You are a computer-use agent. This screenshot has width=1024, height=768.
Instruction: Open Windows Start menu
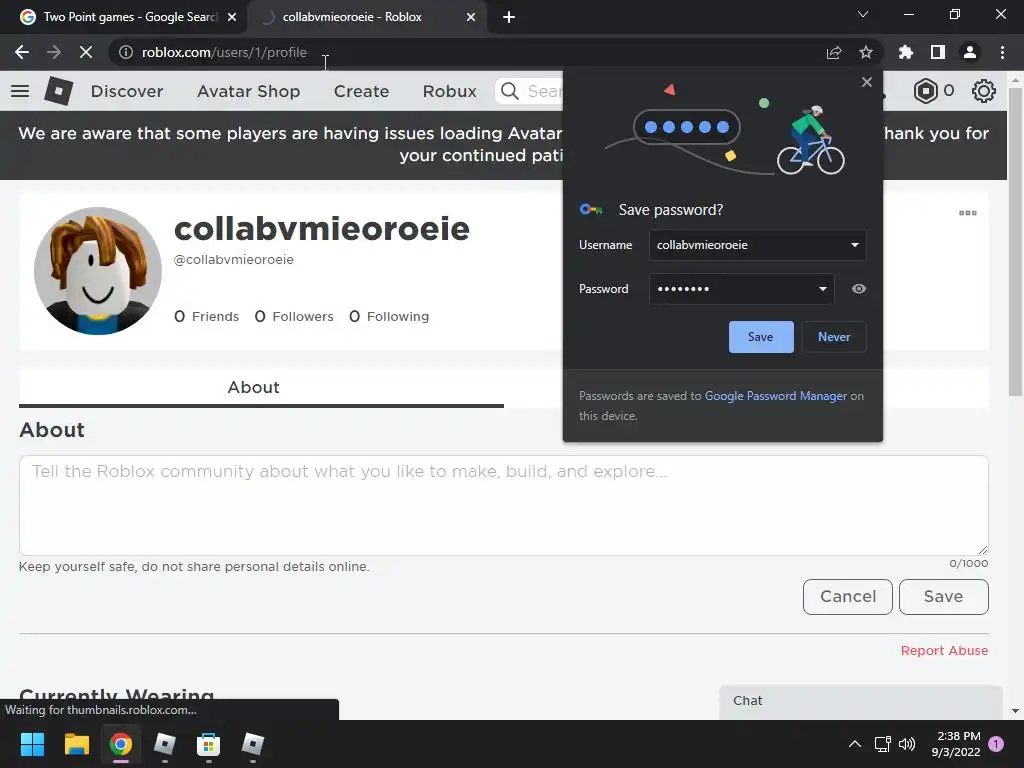click(x=32, y=744)
